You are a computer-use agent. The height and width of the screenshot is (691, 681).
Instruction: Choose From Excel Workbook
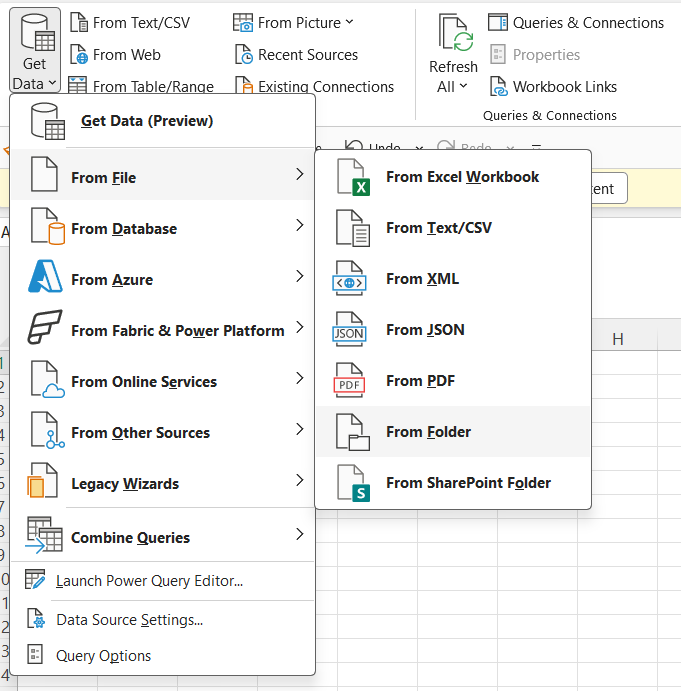(x=453, y=177)
